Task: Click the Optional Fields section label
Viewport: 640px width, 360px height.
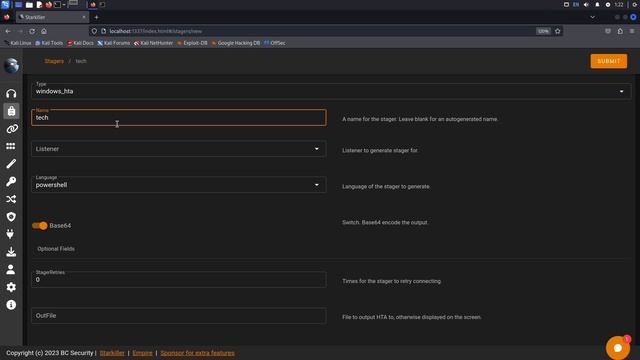Action: (56, 249)
